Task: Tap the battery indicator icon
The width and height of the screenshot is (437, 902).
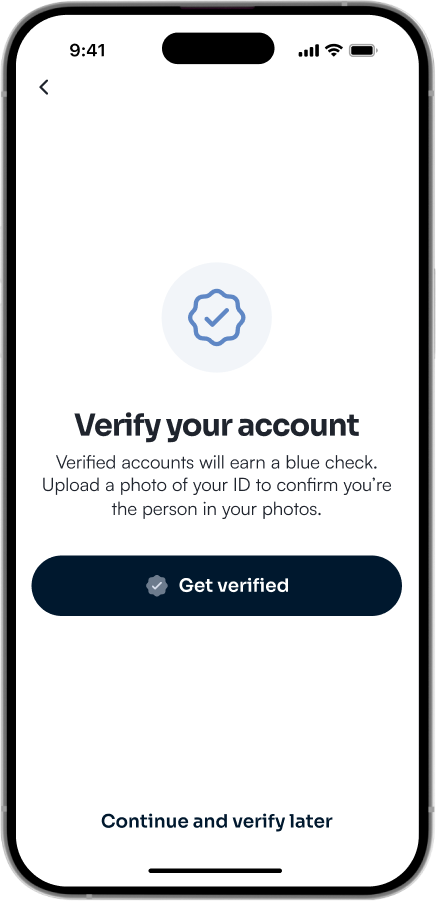Action: (363, 51)
